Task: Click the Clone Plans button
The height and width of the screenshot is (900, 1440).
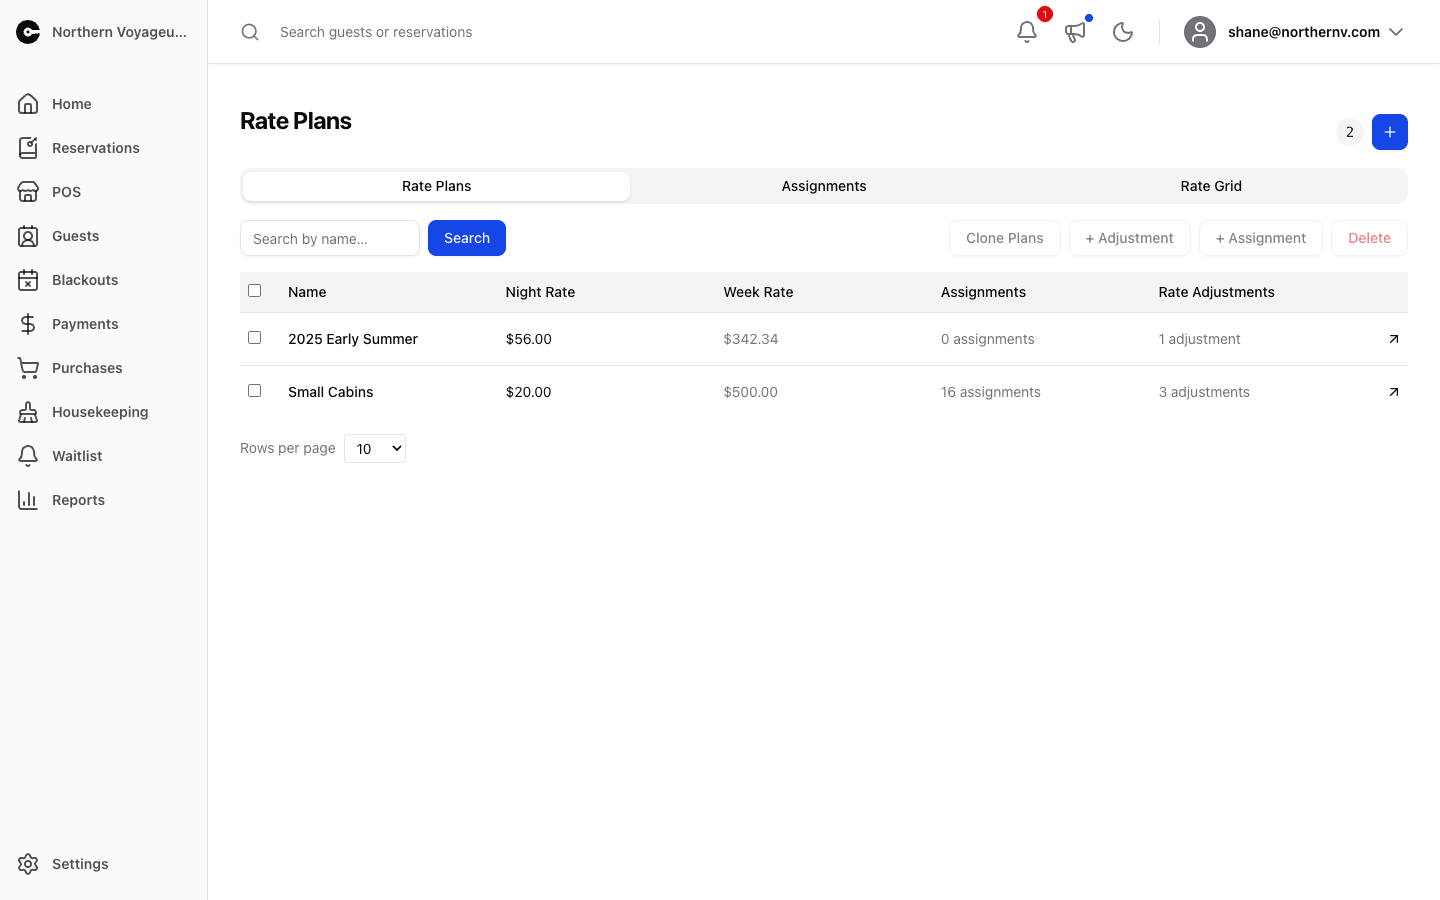Action: [x=1005, y=238]
